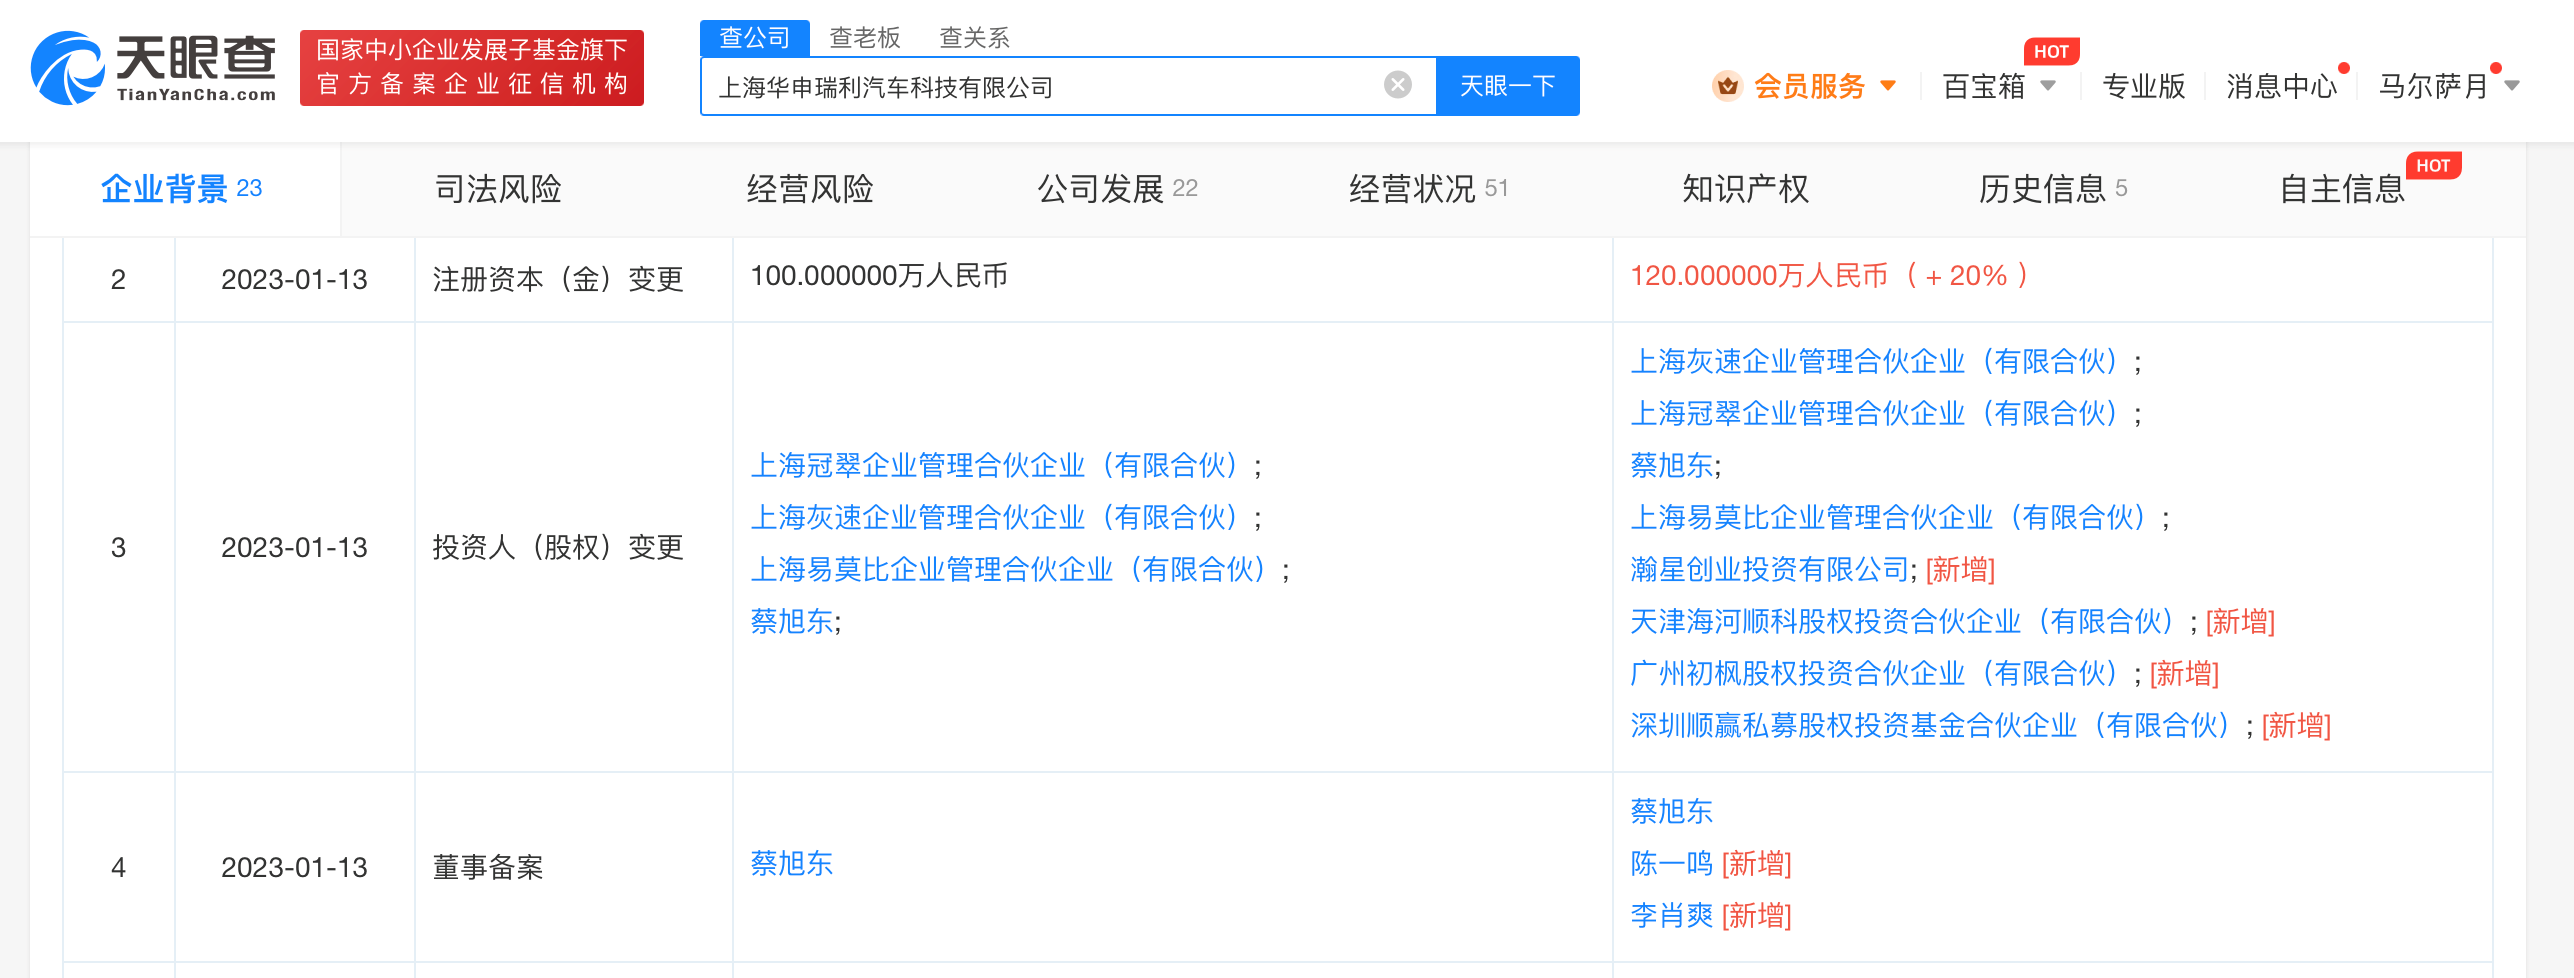Select the 100.000000万人民币 value

[879, 275]
